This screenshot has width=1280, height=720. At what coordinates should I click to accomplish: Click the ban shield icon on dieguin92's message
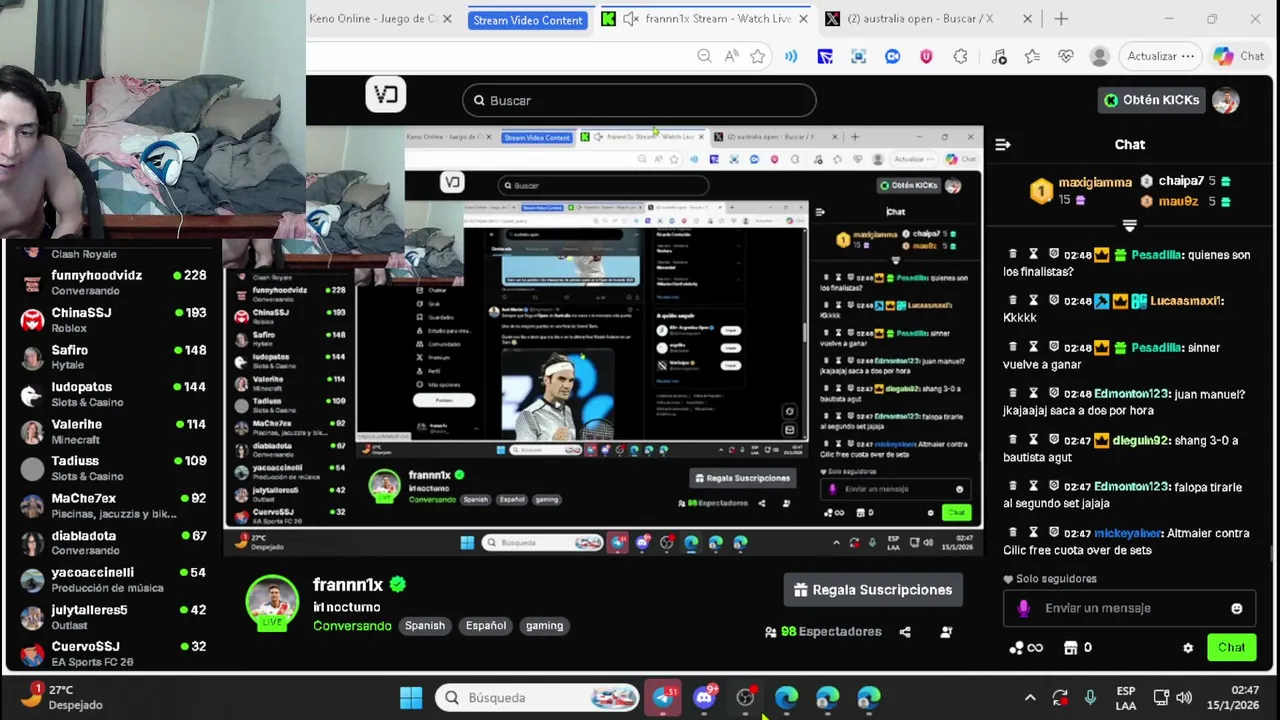coord(1054,440)
